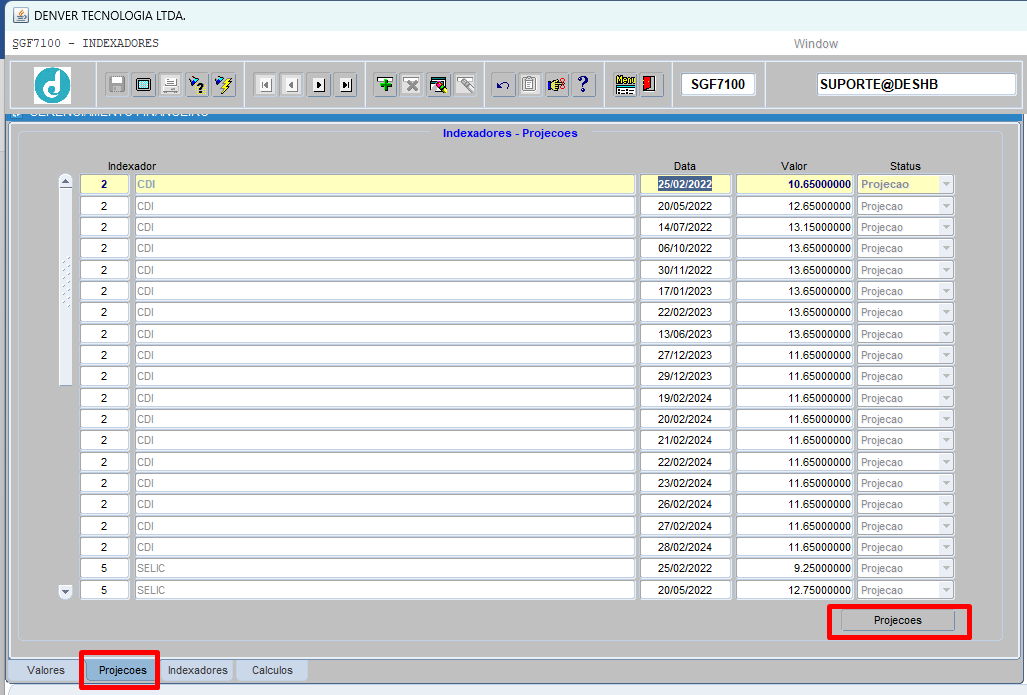Click the date cell 06/10/2022
This screenshot has width=1027, height=695.
click(x=685, y=248)
